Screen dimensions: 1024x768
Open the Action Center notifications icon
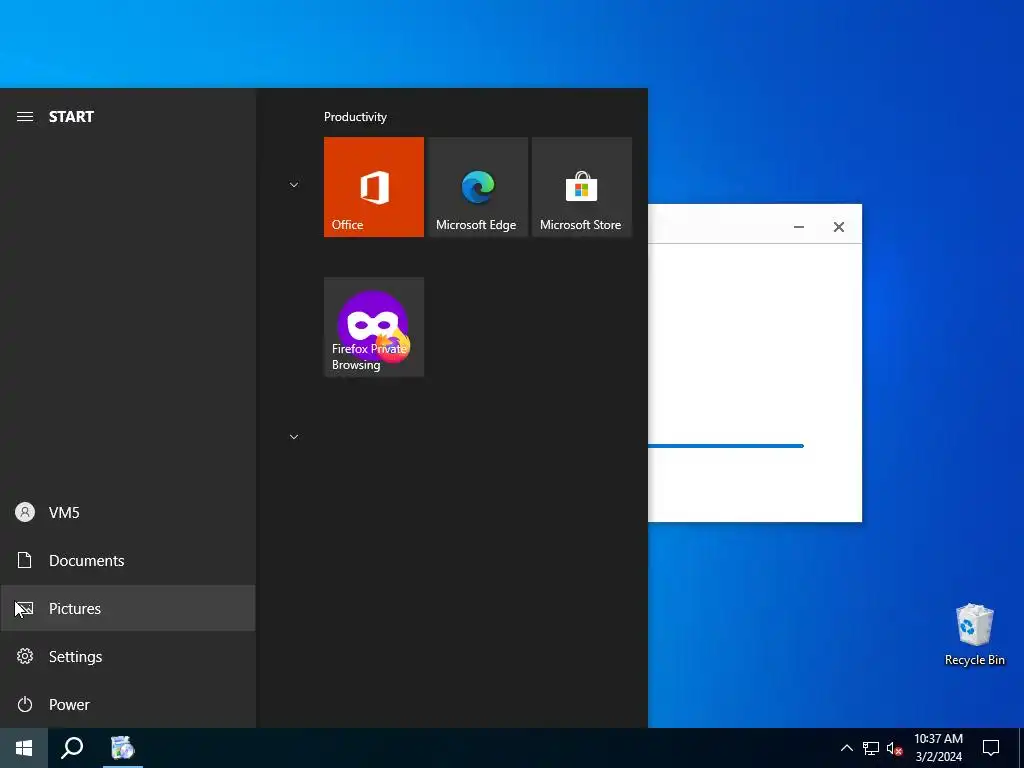click(991, 748)
